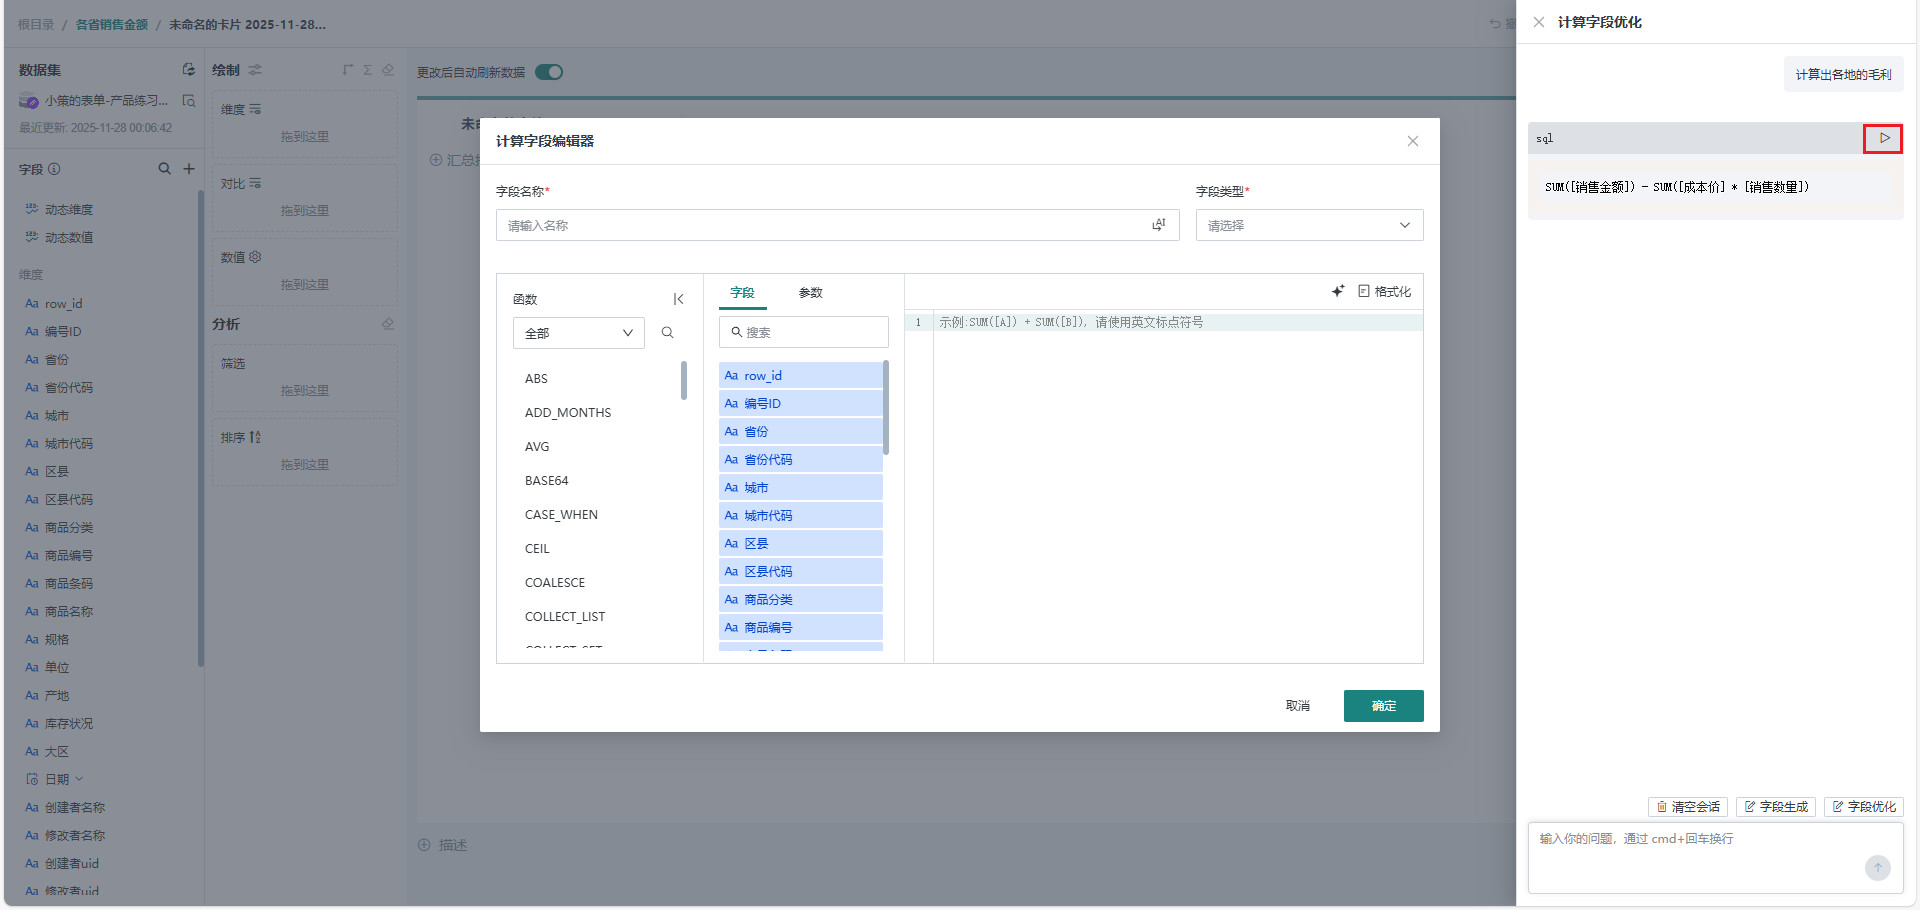Click the send arrow in chat box
1920x910 pixels.
tap(1877, 867)
